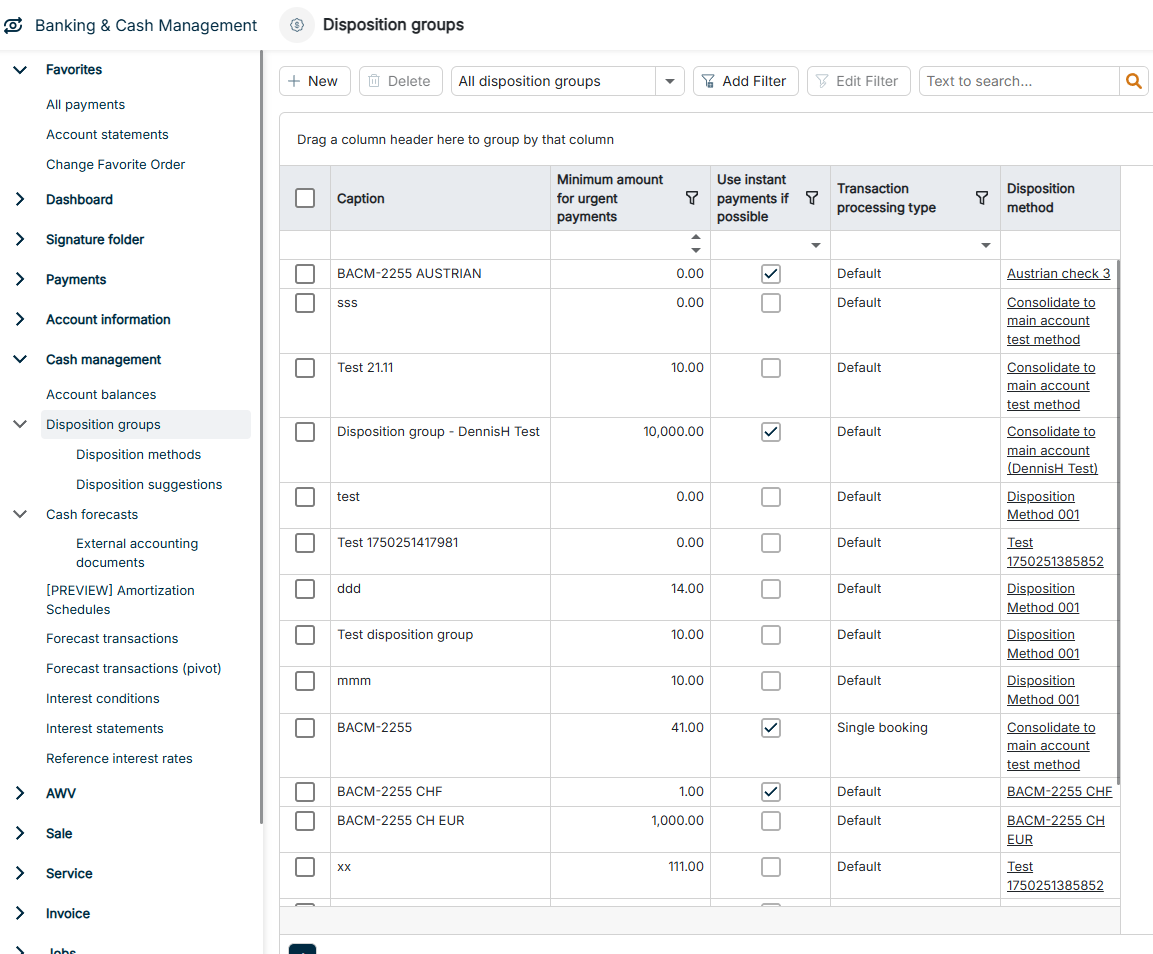Viewport: 1153px width, 954px height.
Task: Click the New button to create a disposition group
Action: [314, 81]
